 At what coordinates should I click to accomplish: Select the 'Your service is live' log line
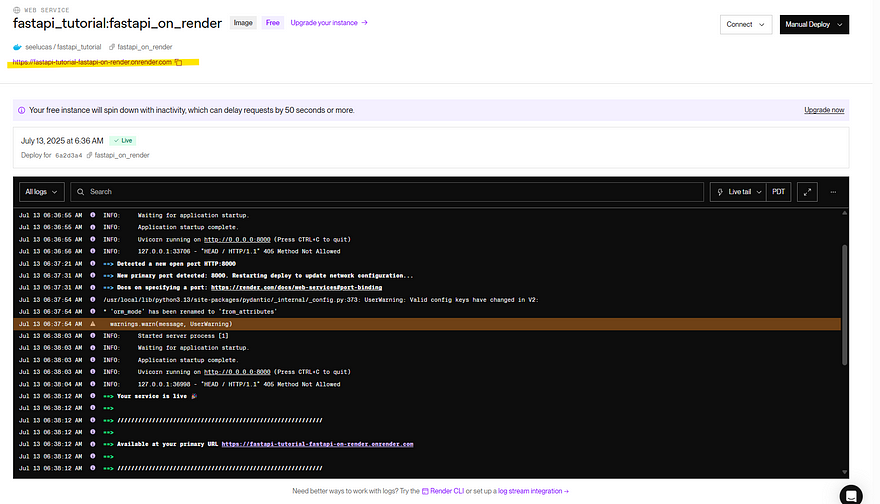(x=427, y=396)
